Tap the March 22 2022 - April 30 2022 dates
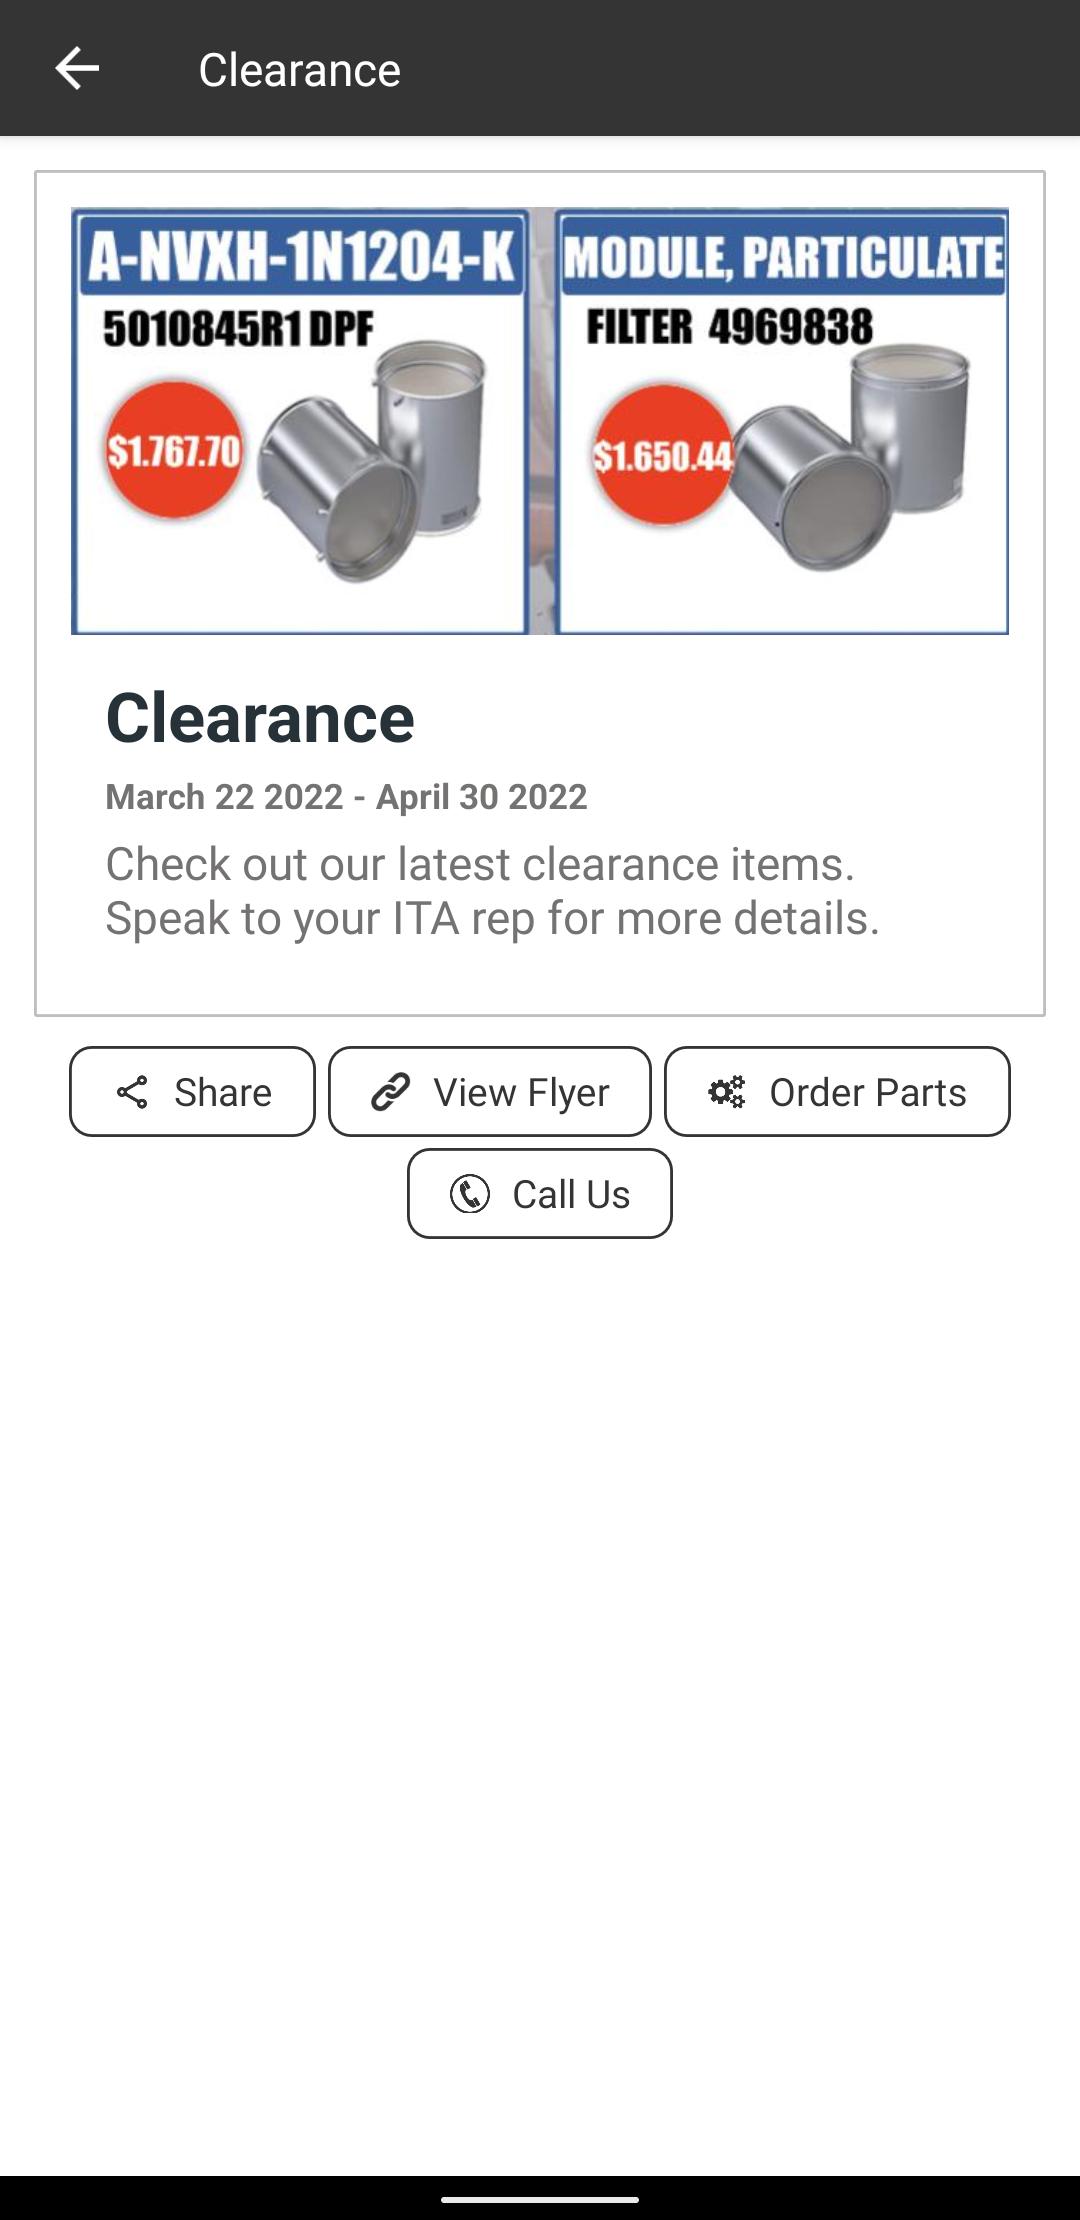Screen dimensions: 1080x2220 point(346,797)
